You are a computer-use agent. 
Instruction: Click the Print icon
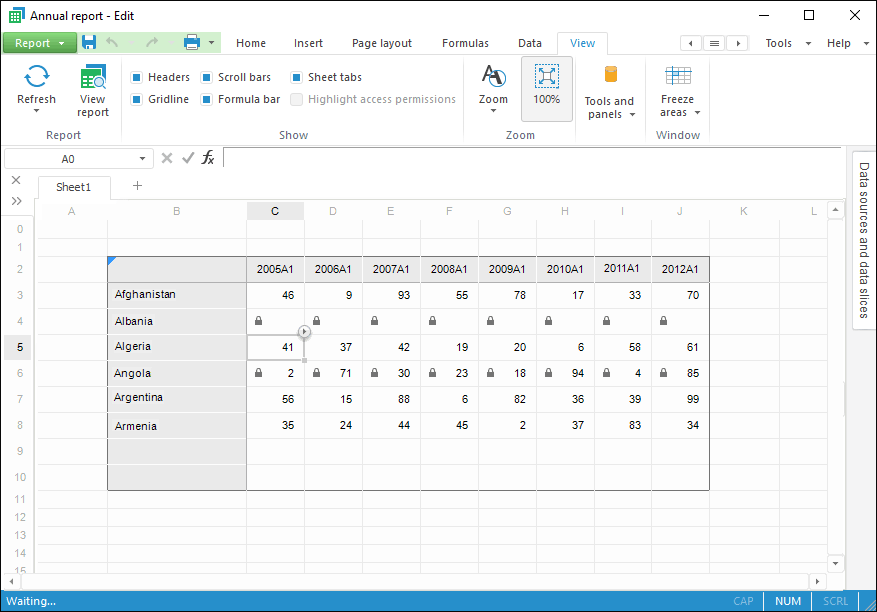pyautogui.click(x=192, y=43)
